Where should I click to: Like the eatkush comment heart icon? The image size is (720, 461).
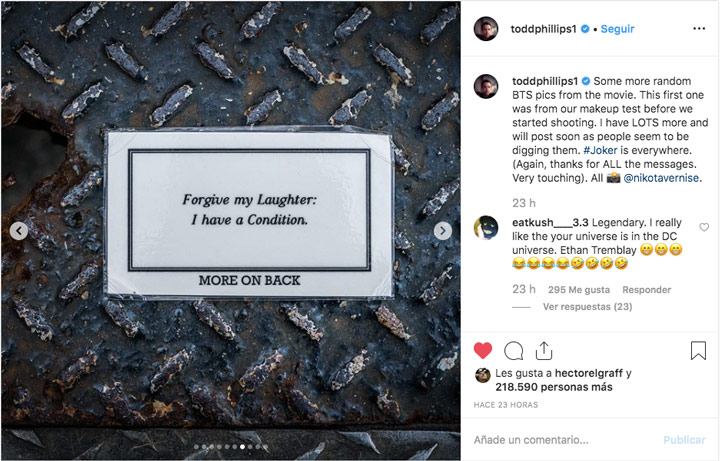(x=704, y=227)
